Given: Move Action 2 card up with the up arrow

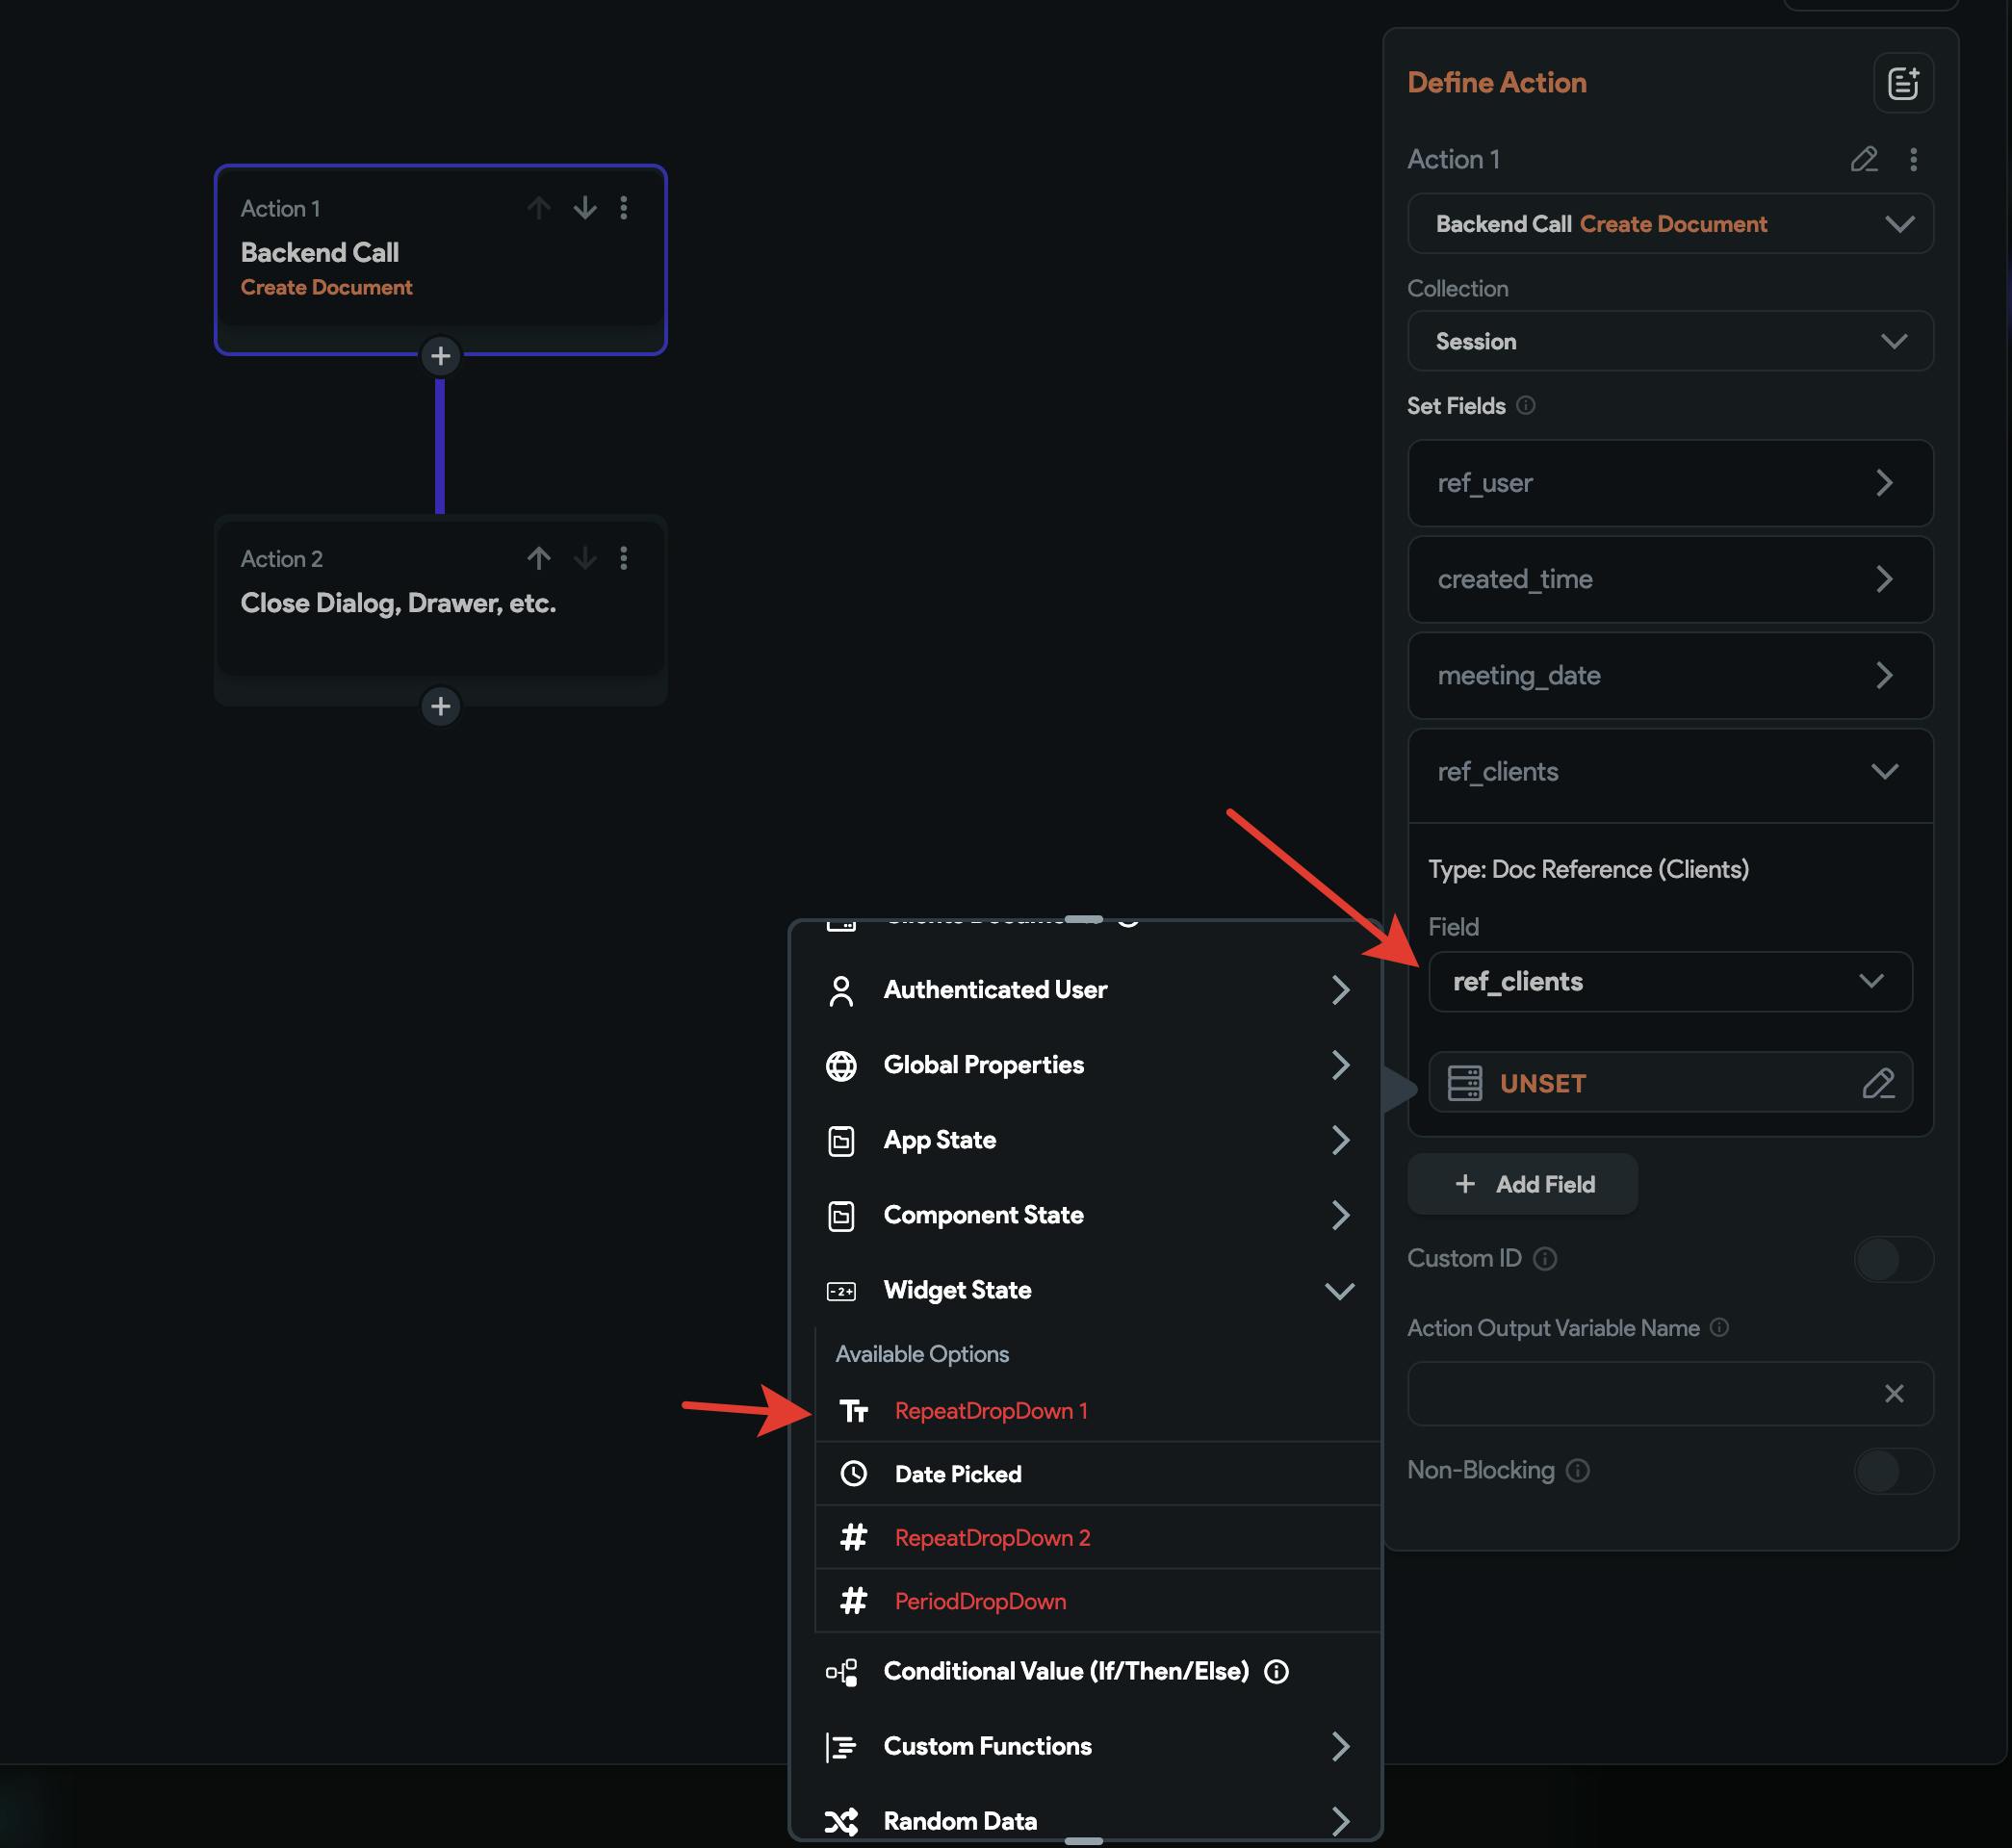Looking at the screenshot, I should coord(539,558).
